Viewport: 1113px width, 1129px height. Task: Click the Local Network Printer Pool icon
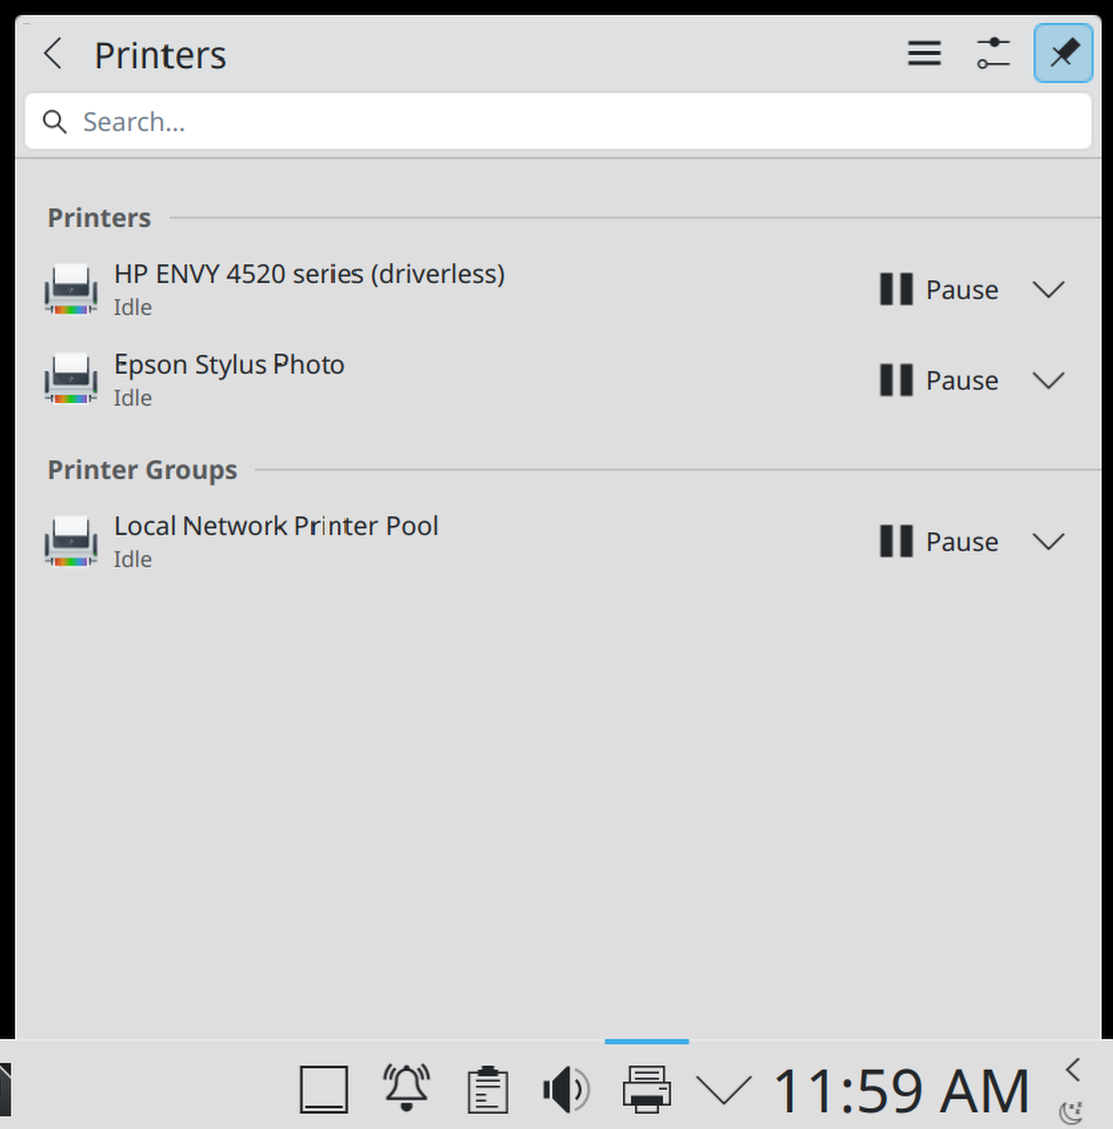click(71, 542)
